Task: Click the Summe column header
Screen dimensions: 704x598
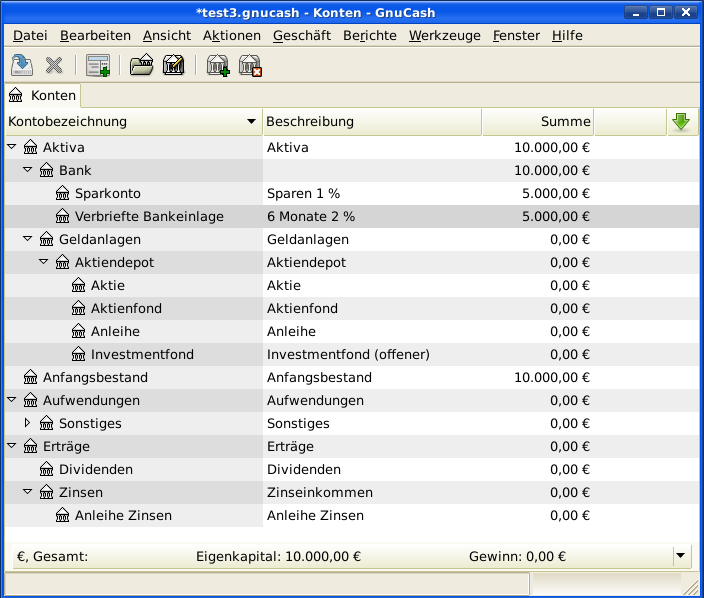Action: click(x=537, y=122)
